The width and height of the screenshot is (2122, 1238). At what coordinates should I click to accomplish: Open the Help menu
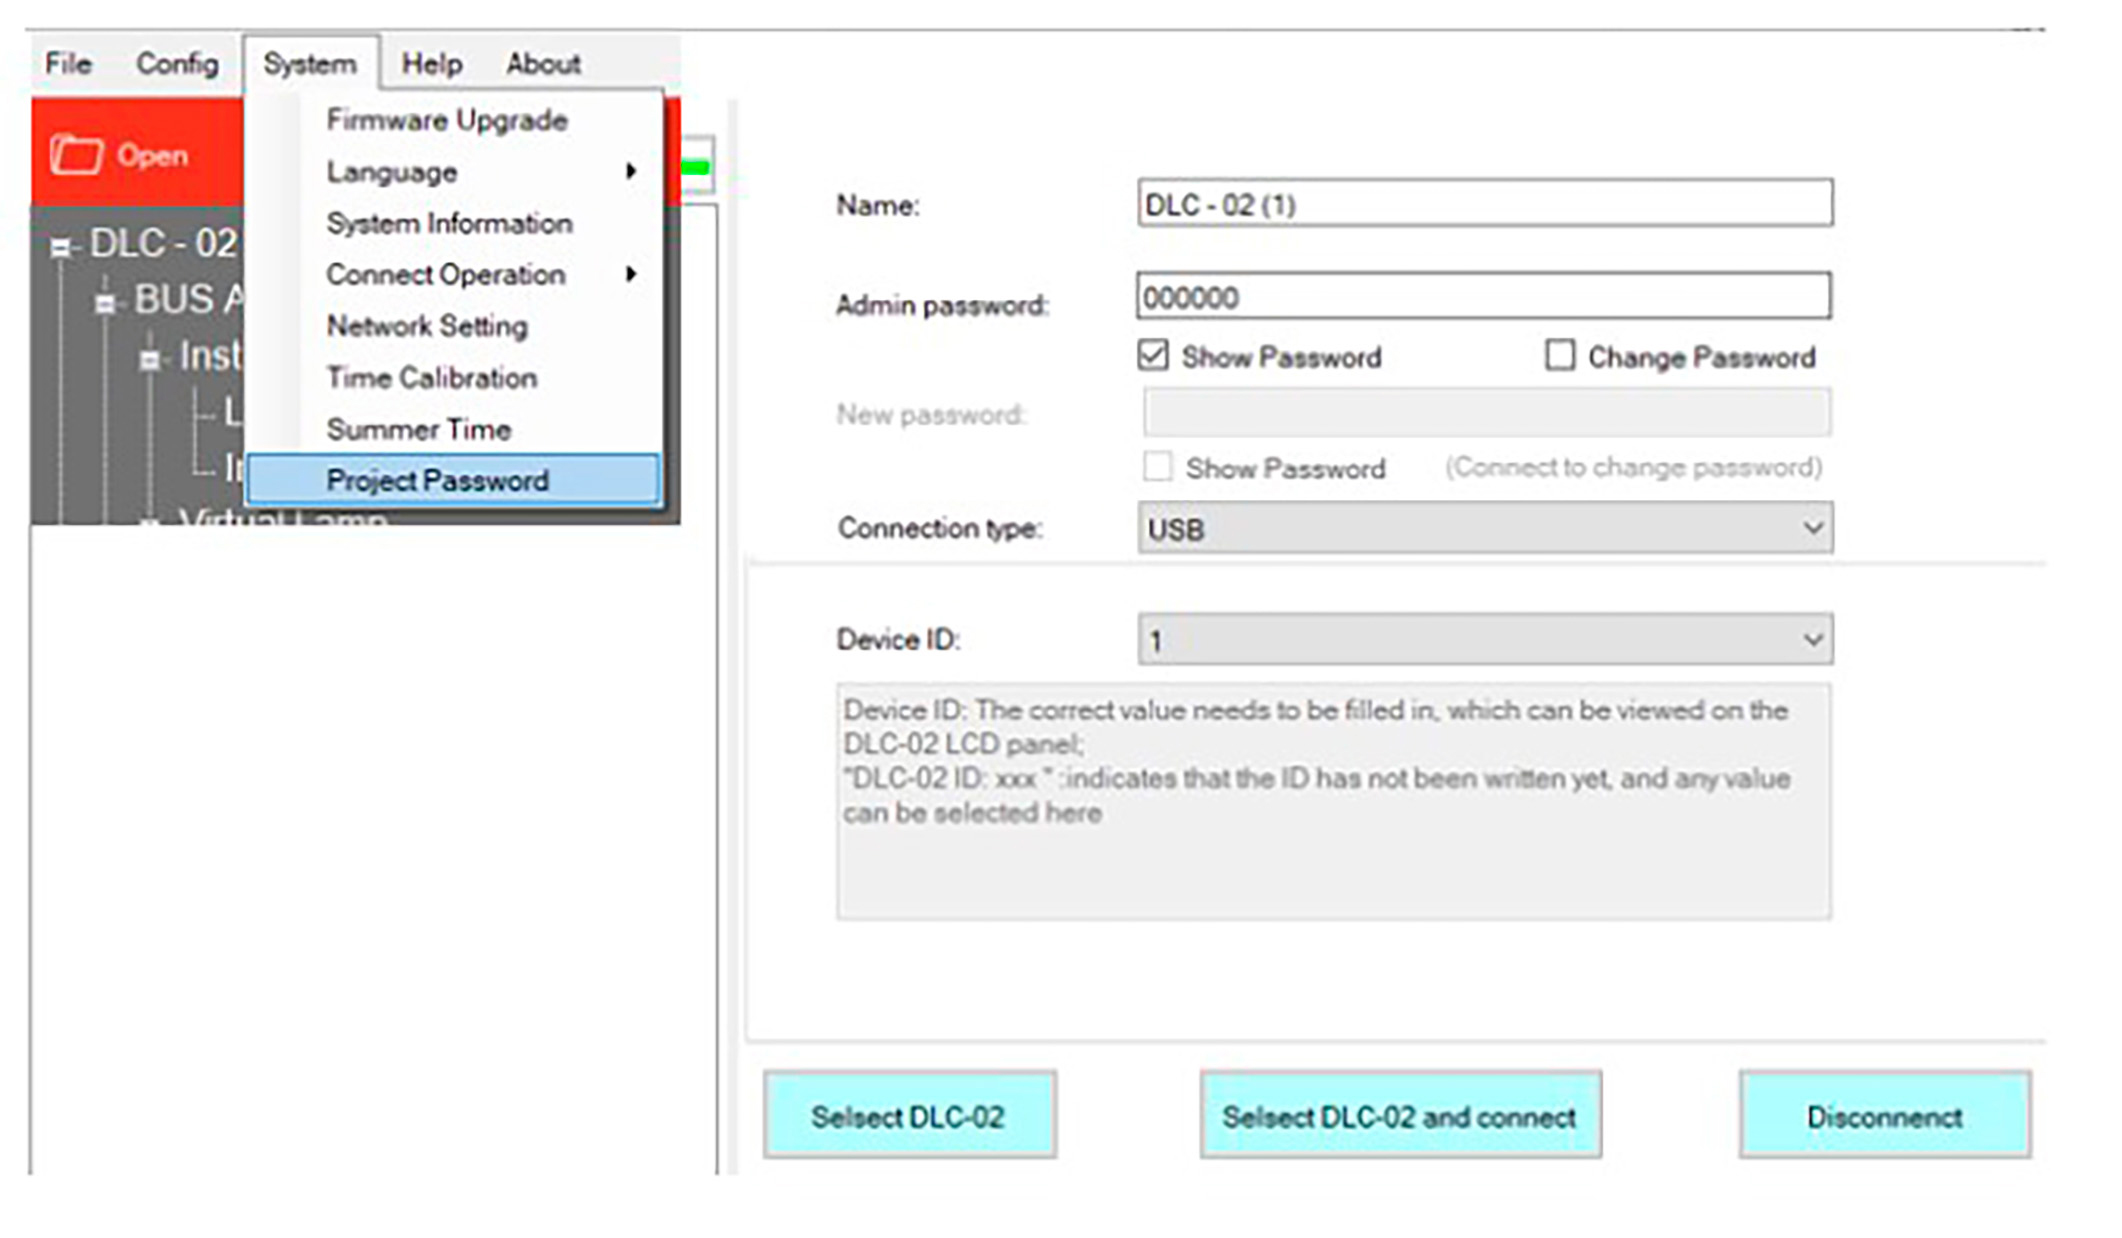pyautogui.click(x=432, y=64)
